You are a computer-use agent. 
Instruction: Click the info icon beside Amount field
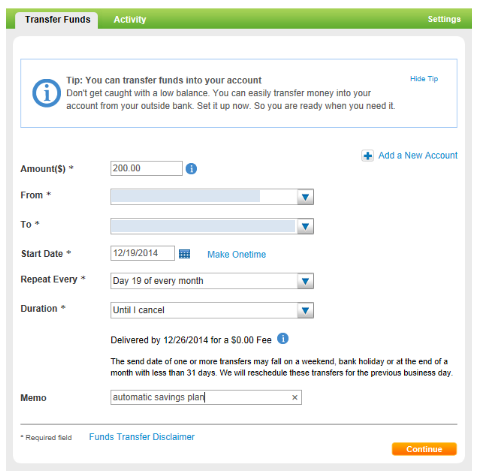coord(191,169)
